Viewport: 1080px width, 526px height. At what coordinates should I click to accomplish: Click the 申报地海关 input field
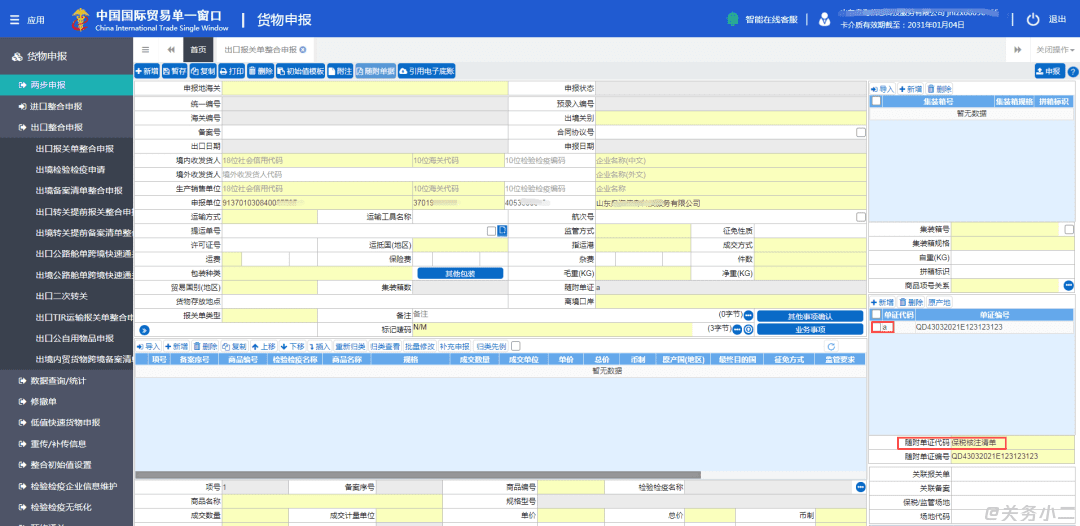(364, 89)
